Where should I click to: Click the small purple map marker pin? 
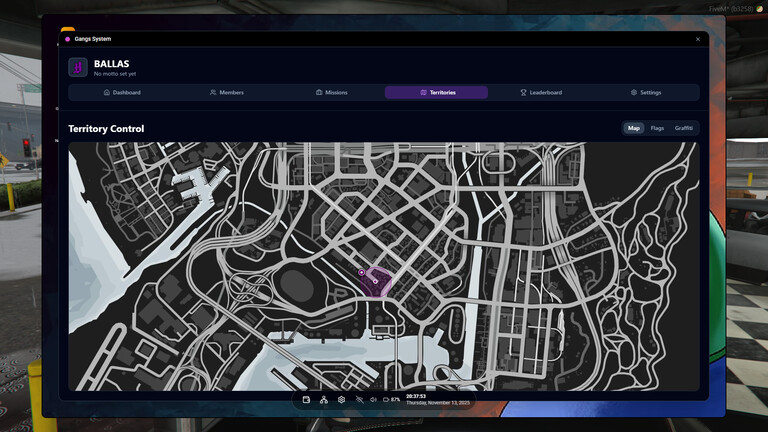coord(361,272)
